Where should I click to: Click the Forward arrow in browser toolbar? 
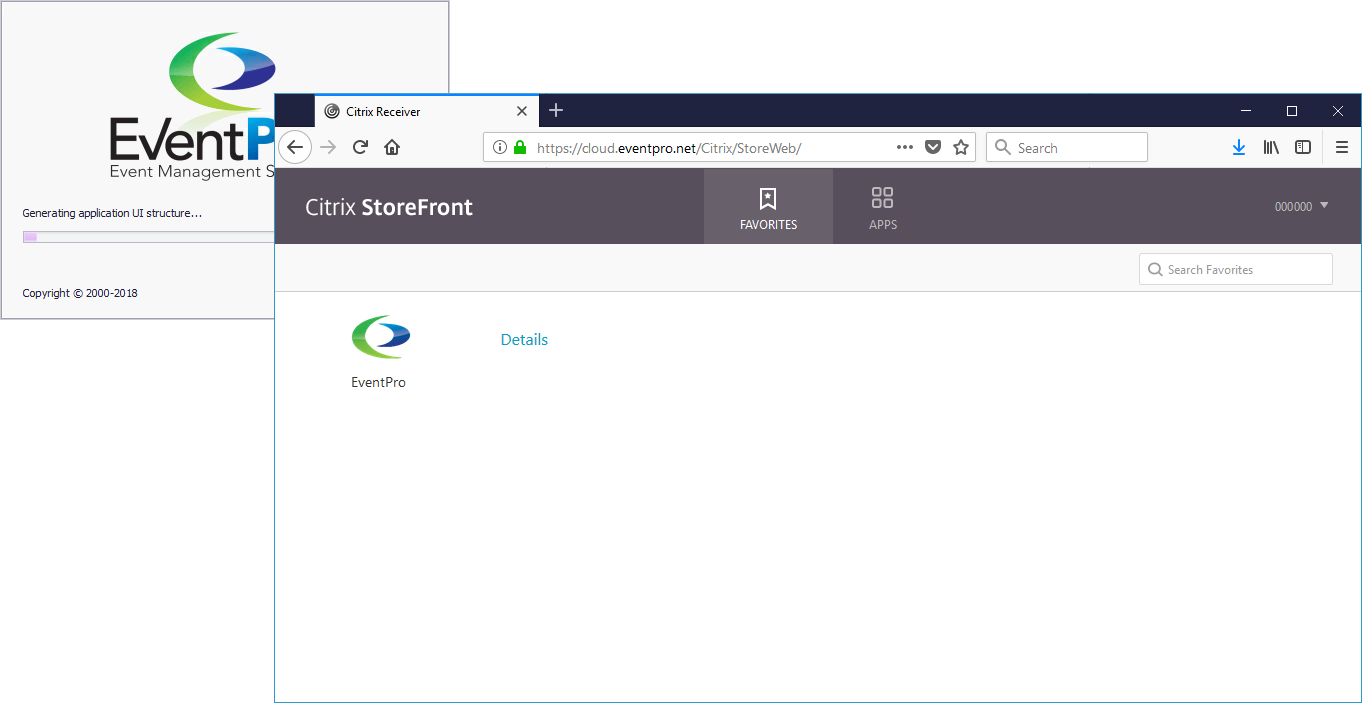[x=328, y=147]
